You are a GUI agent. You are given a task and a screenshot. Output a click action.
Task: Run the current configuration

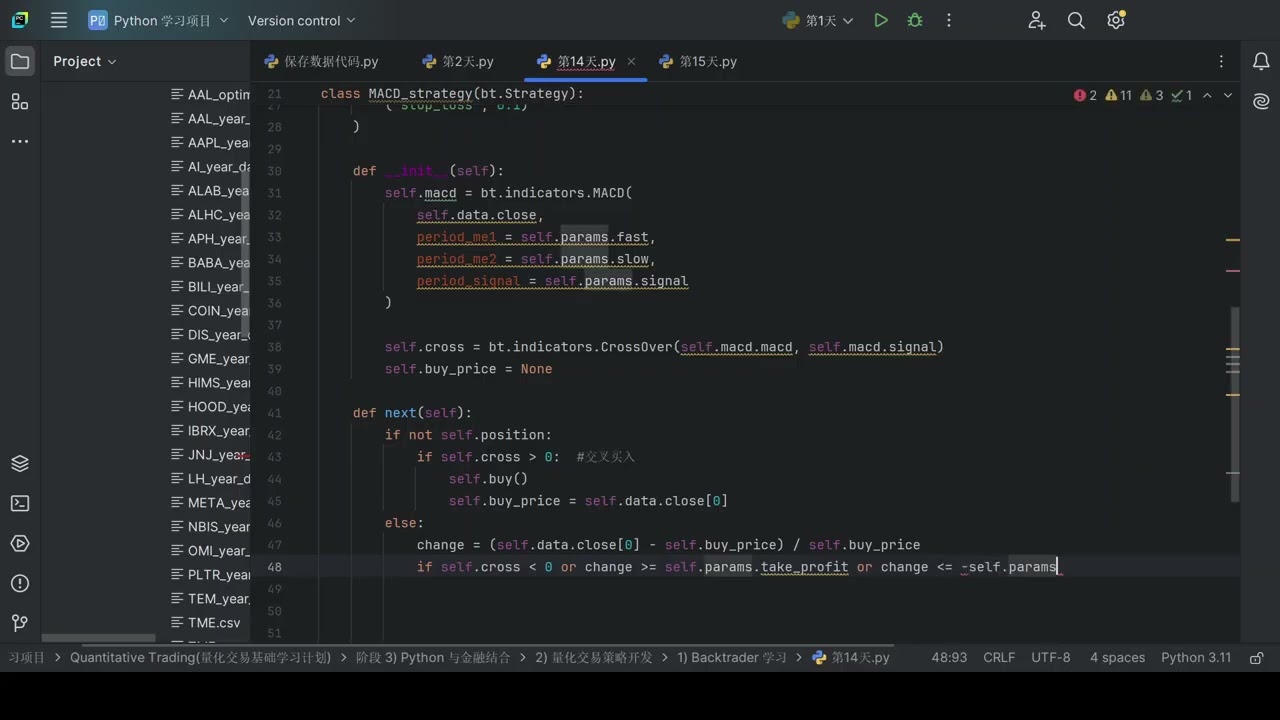click(881, 20)
